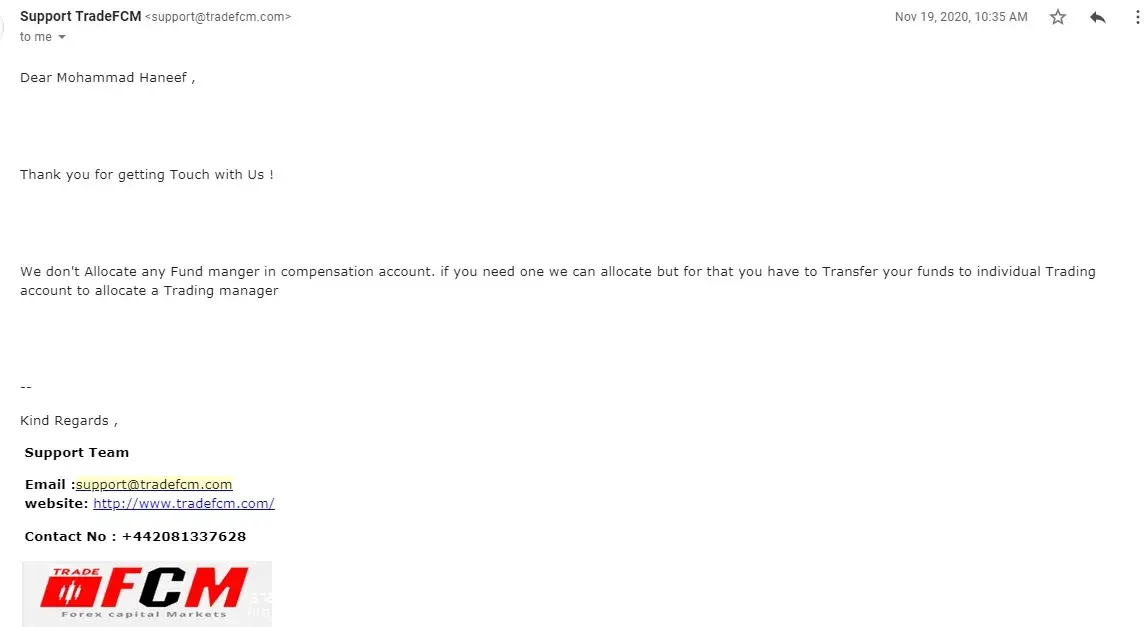Click the "Thank you for getting Touch" line
Image resolution: width=1145 pixels, height=627 pixels.
[146, 175]
